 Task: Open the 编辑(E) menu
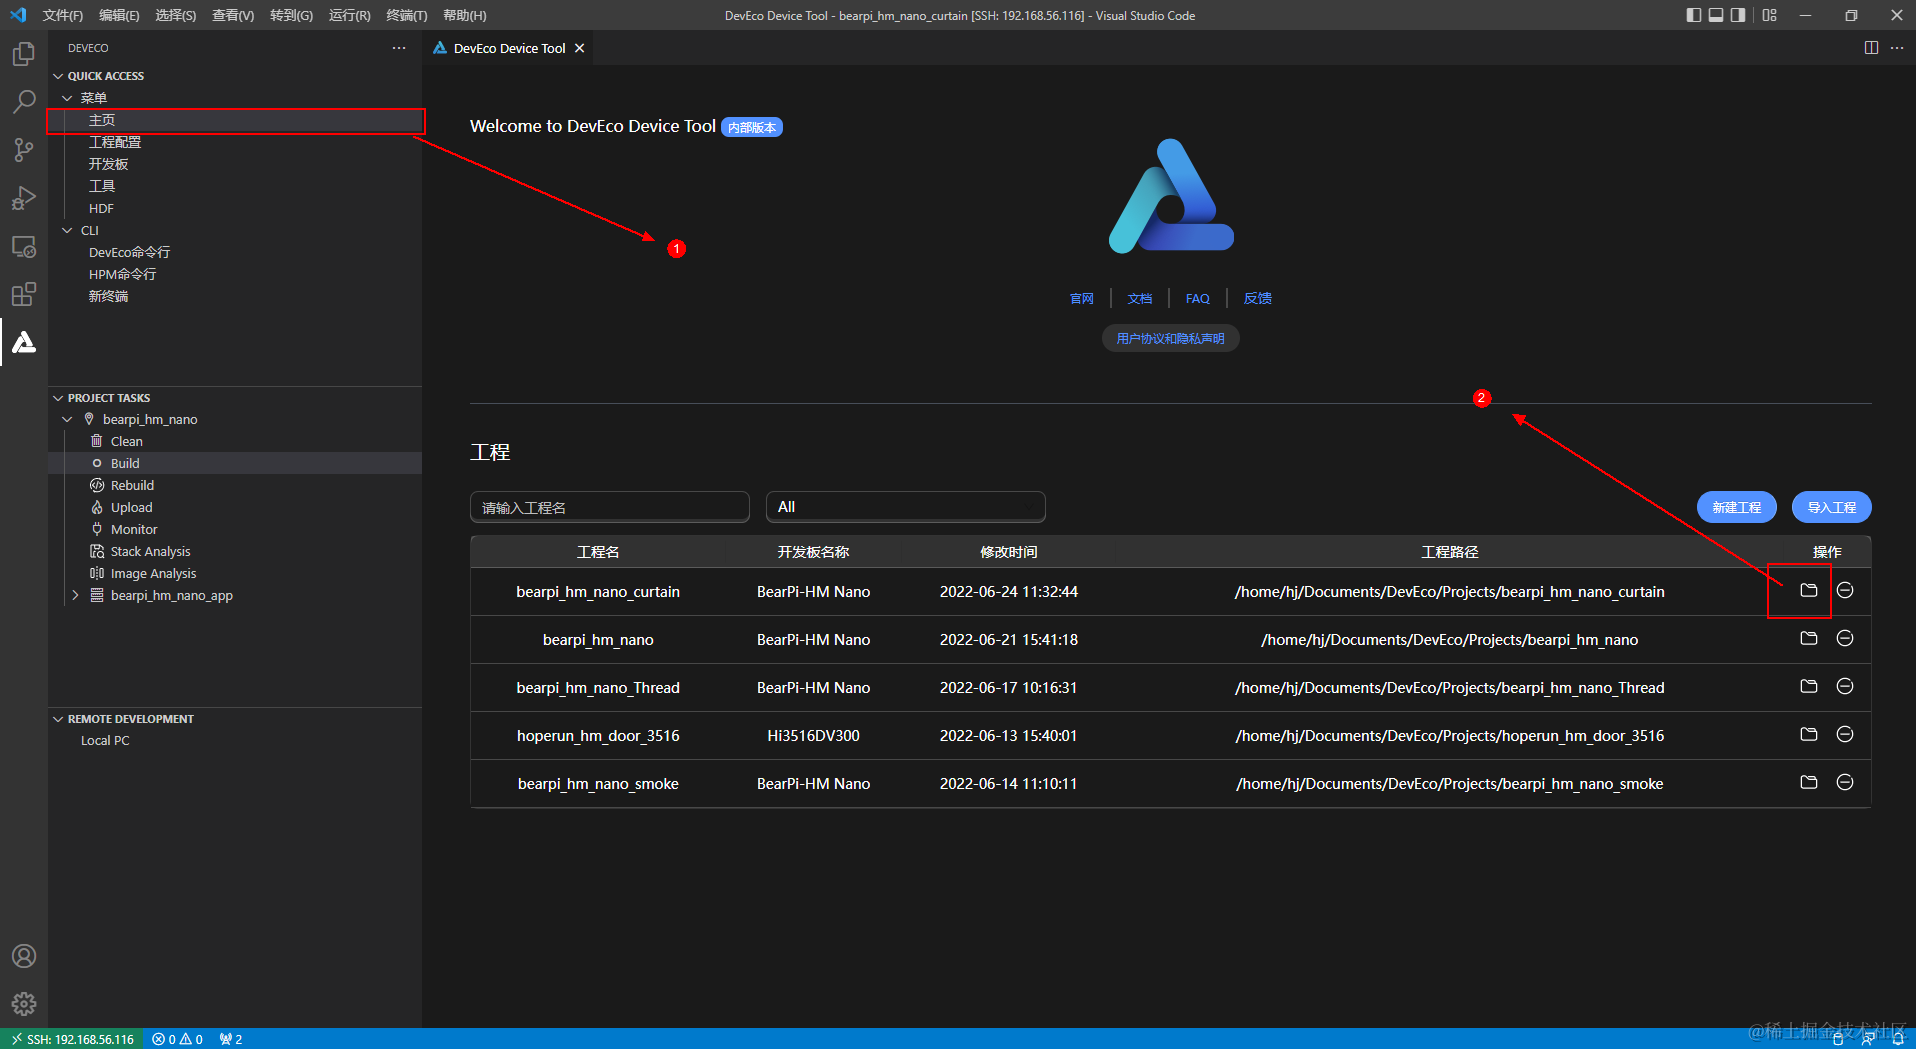119,15
